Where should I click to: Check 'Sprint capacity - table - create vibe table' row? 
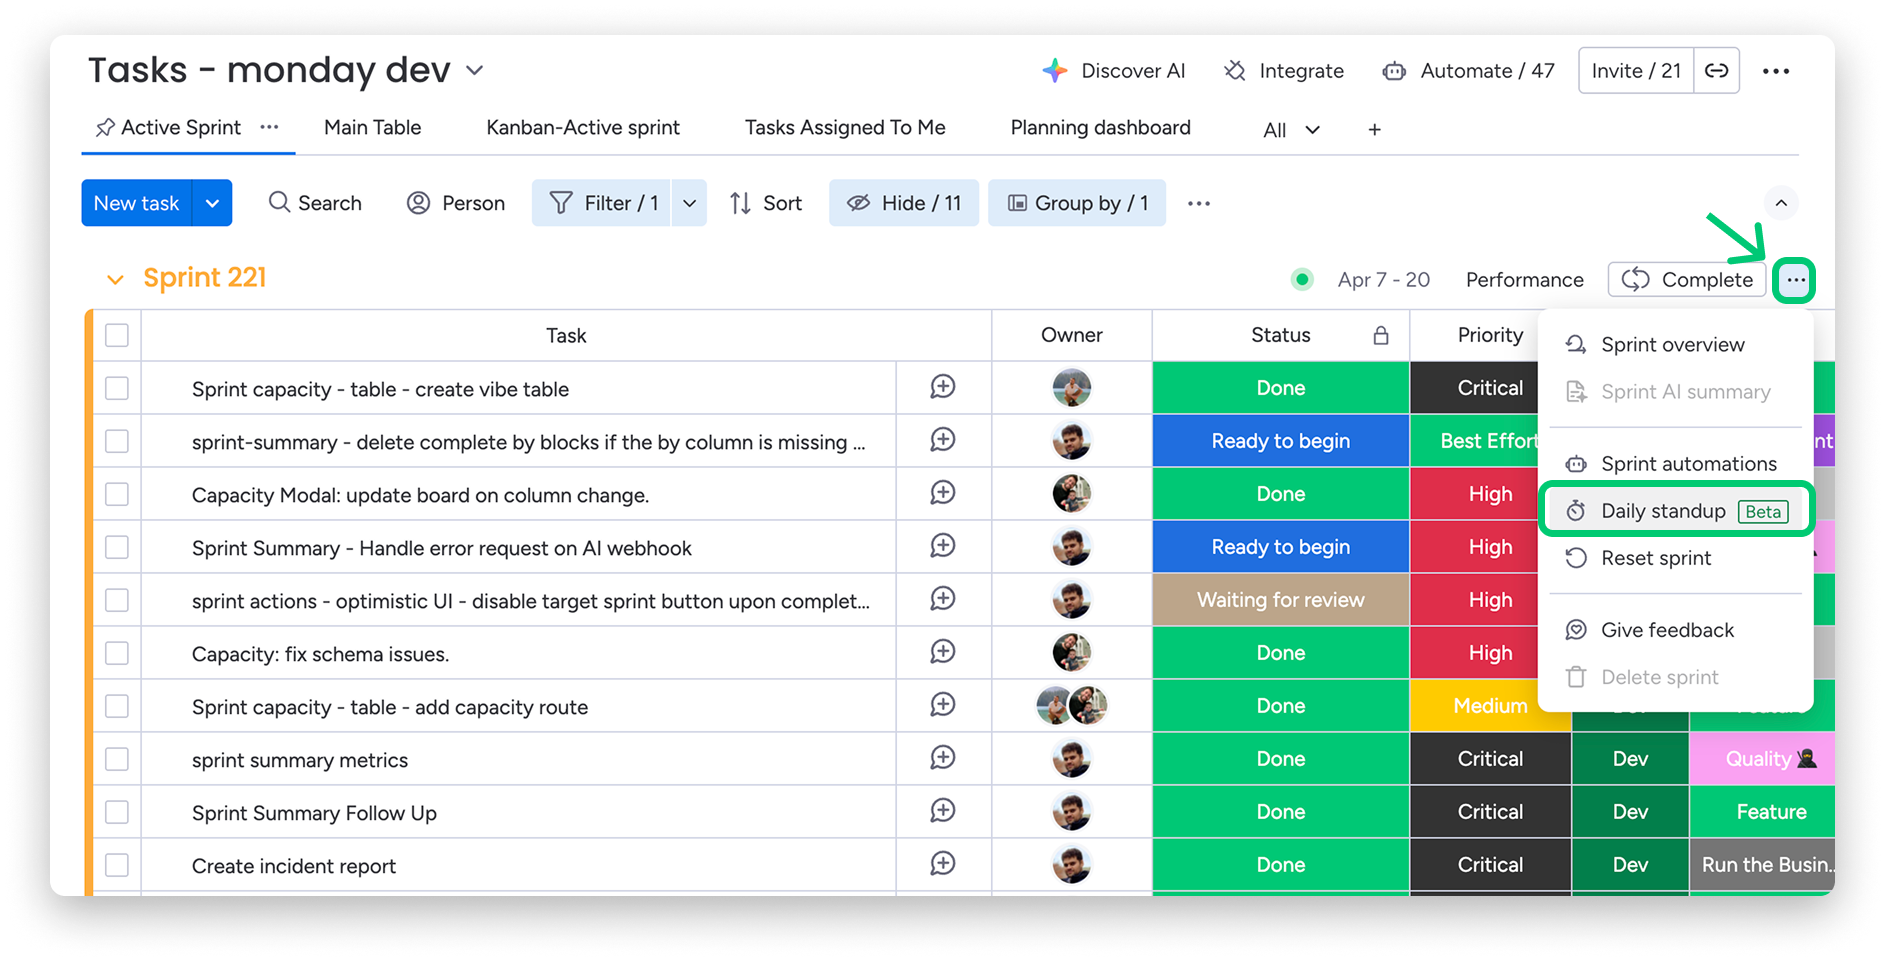tap(117, 388)
